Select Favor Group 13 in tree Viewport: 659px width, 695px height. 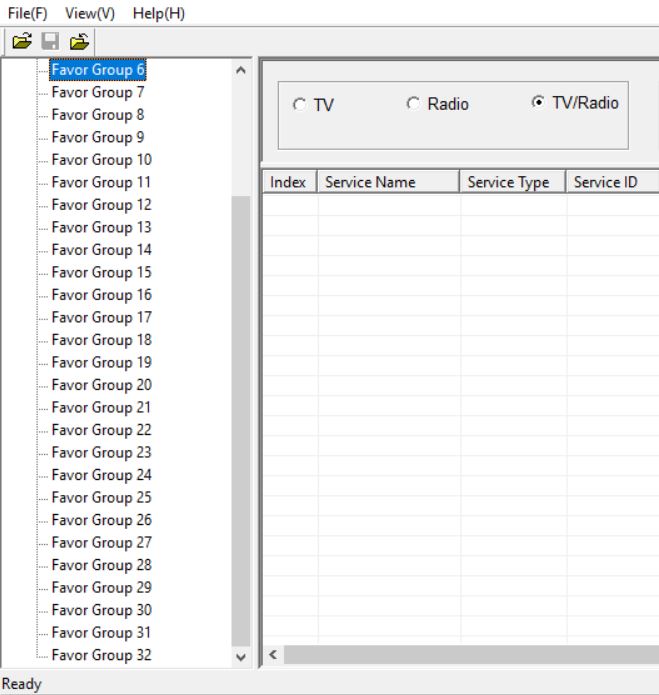101,227
